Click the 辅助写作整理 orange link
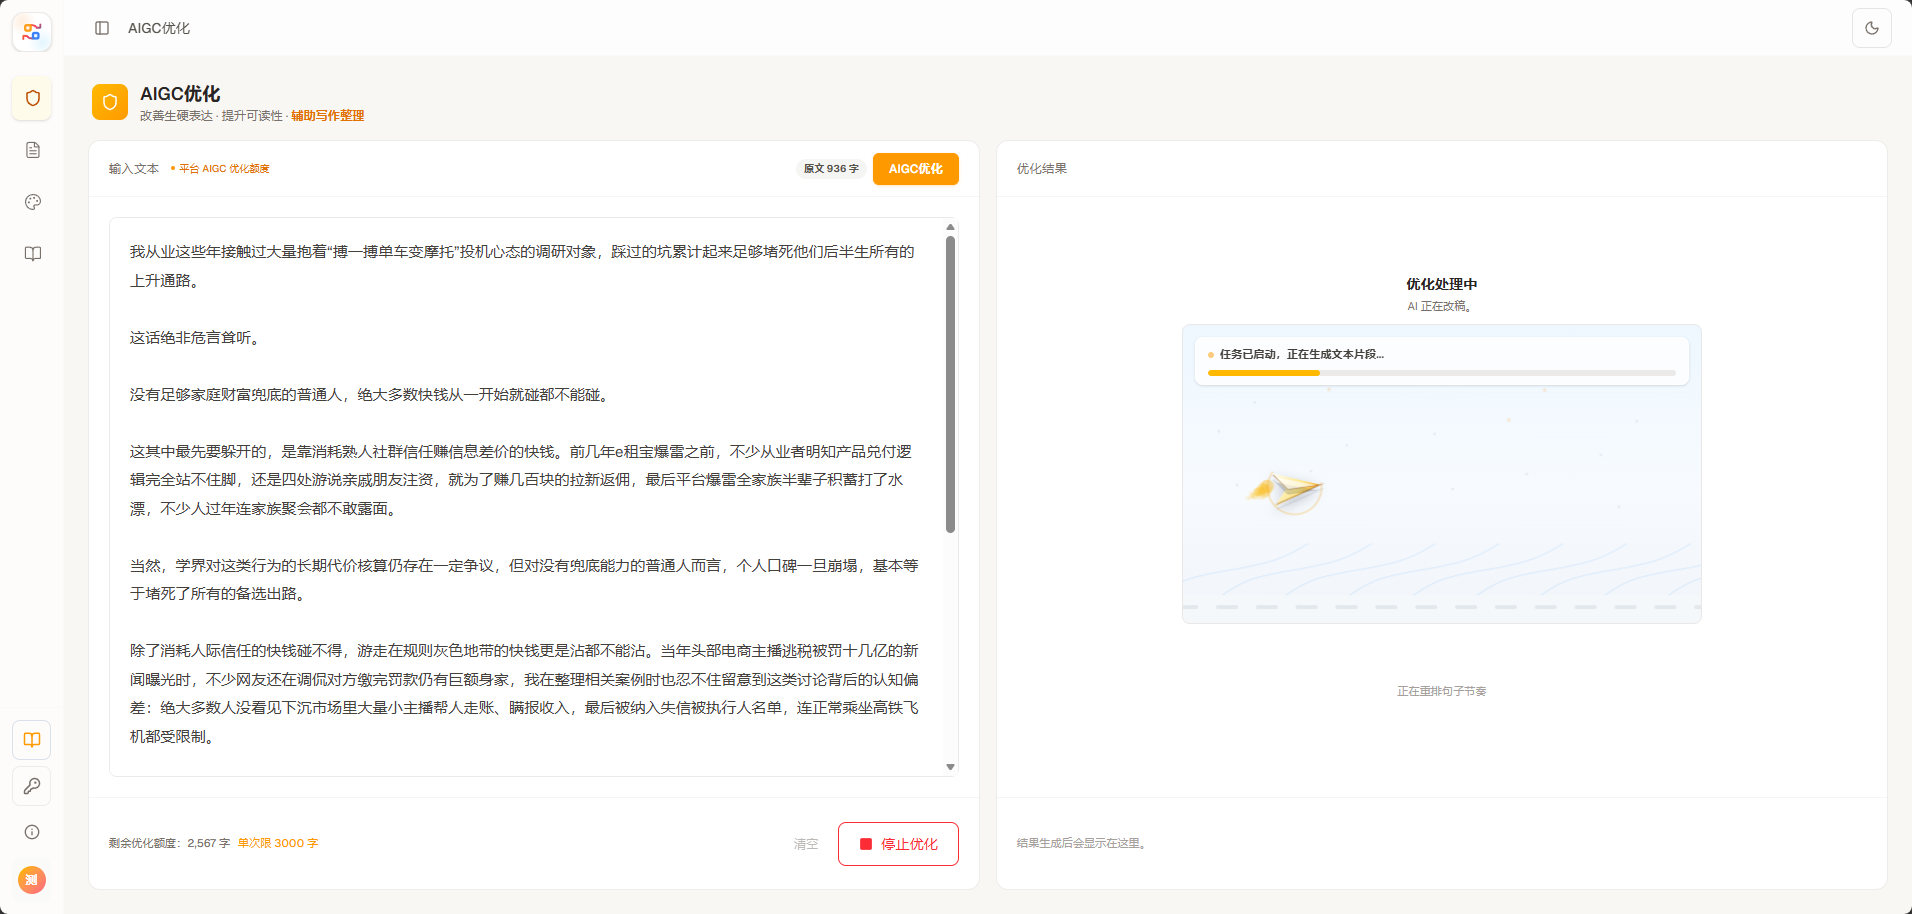 click(328, 116)
